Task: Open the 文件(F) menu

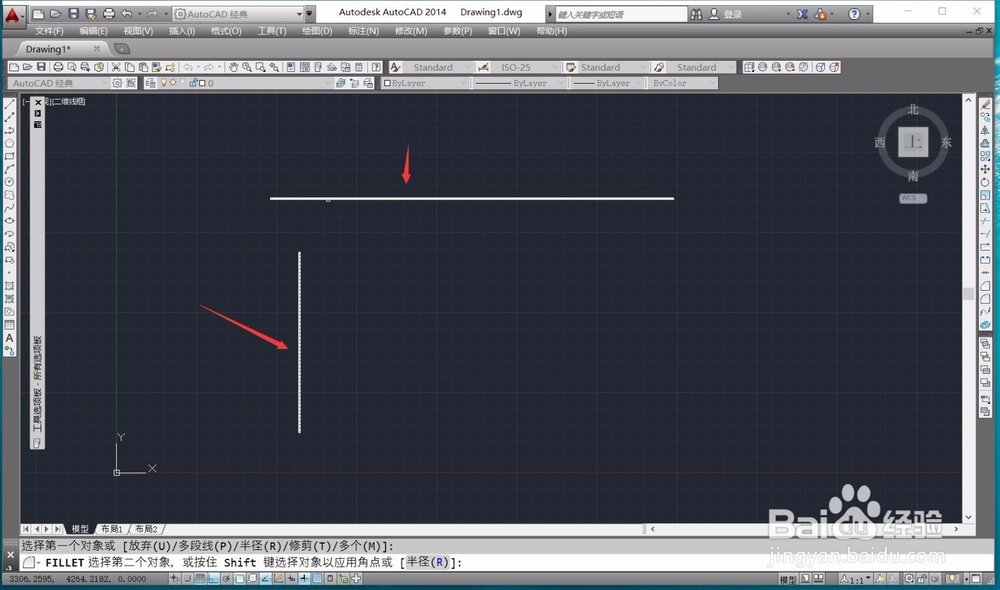Action: coord(49,31)
